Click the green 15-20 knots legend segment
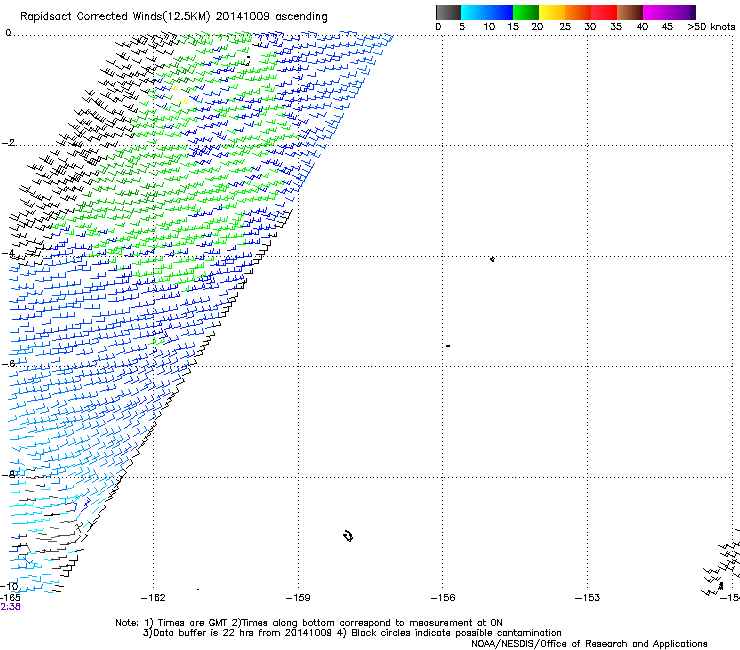 526,12
